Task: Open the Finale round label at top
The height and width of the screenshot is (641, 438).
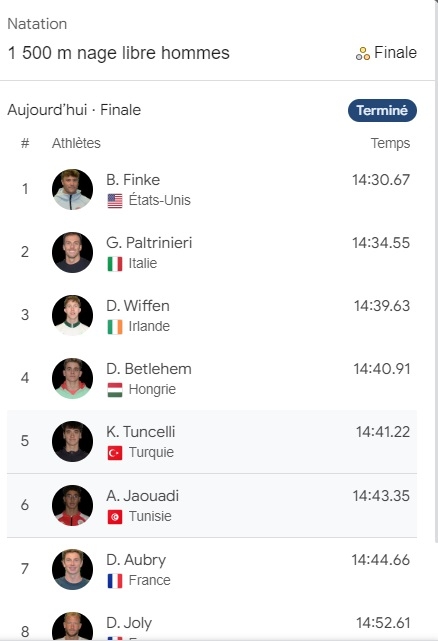Action: (x=395, y=53)
